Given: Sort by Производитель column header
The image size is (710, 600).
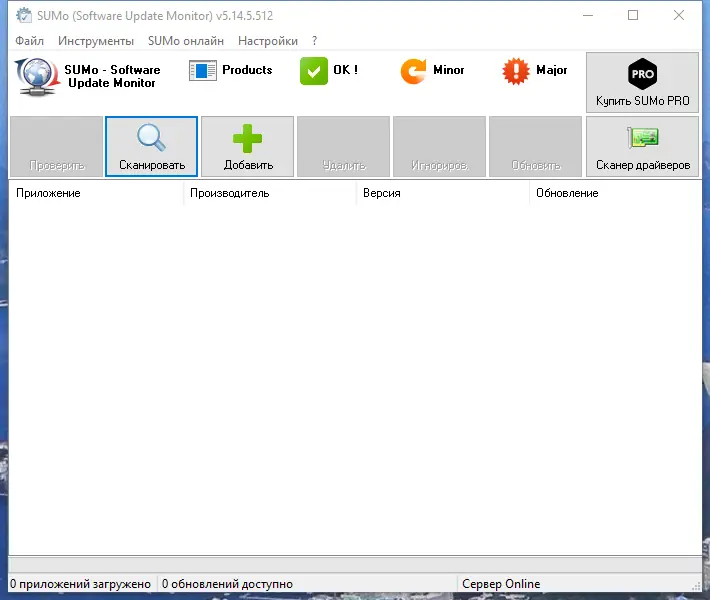Looking at the screenshot, I should [270, 193].
